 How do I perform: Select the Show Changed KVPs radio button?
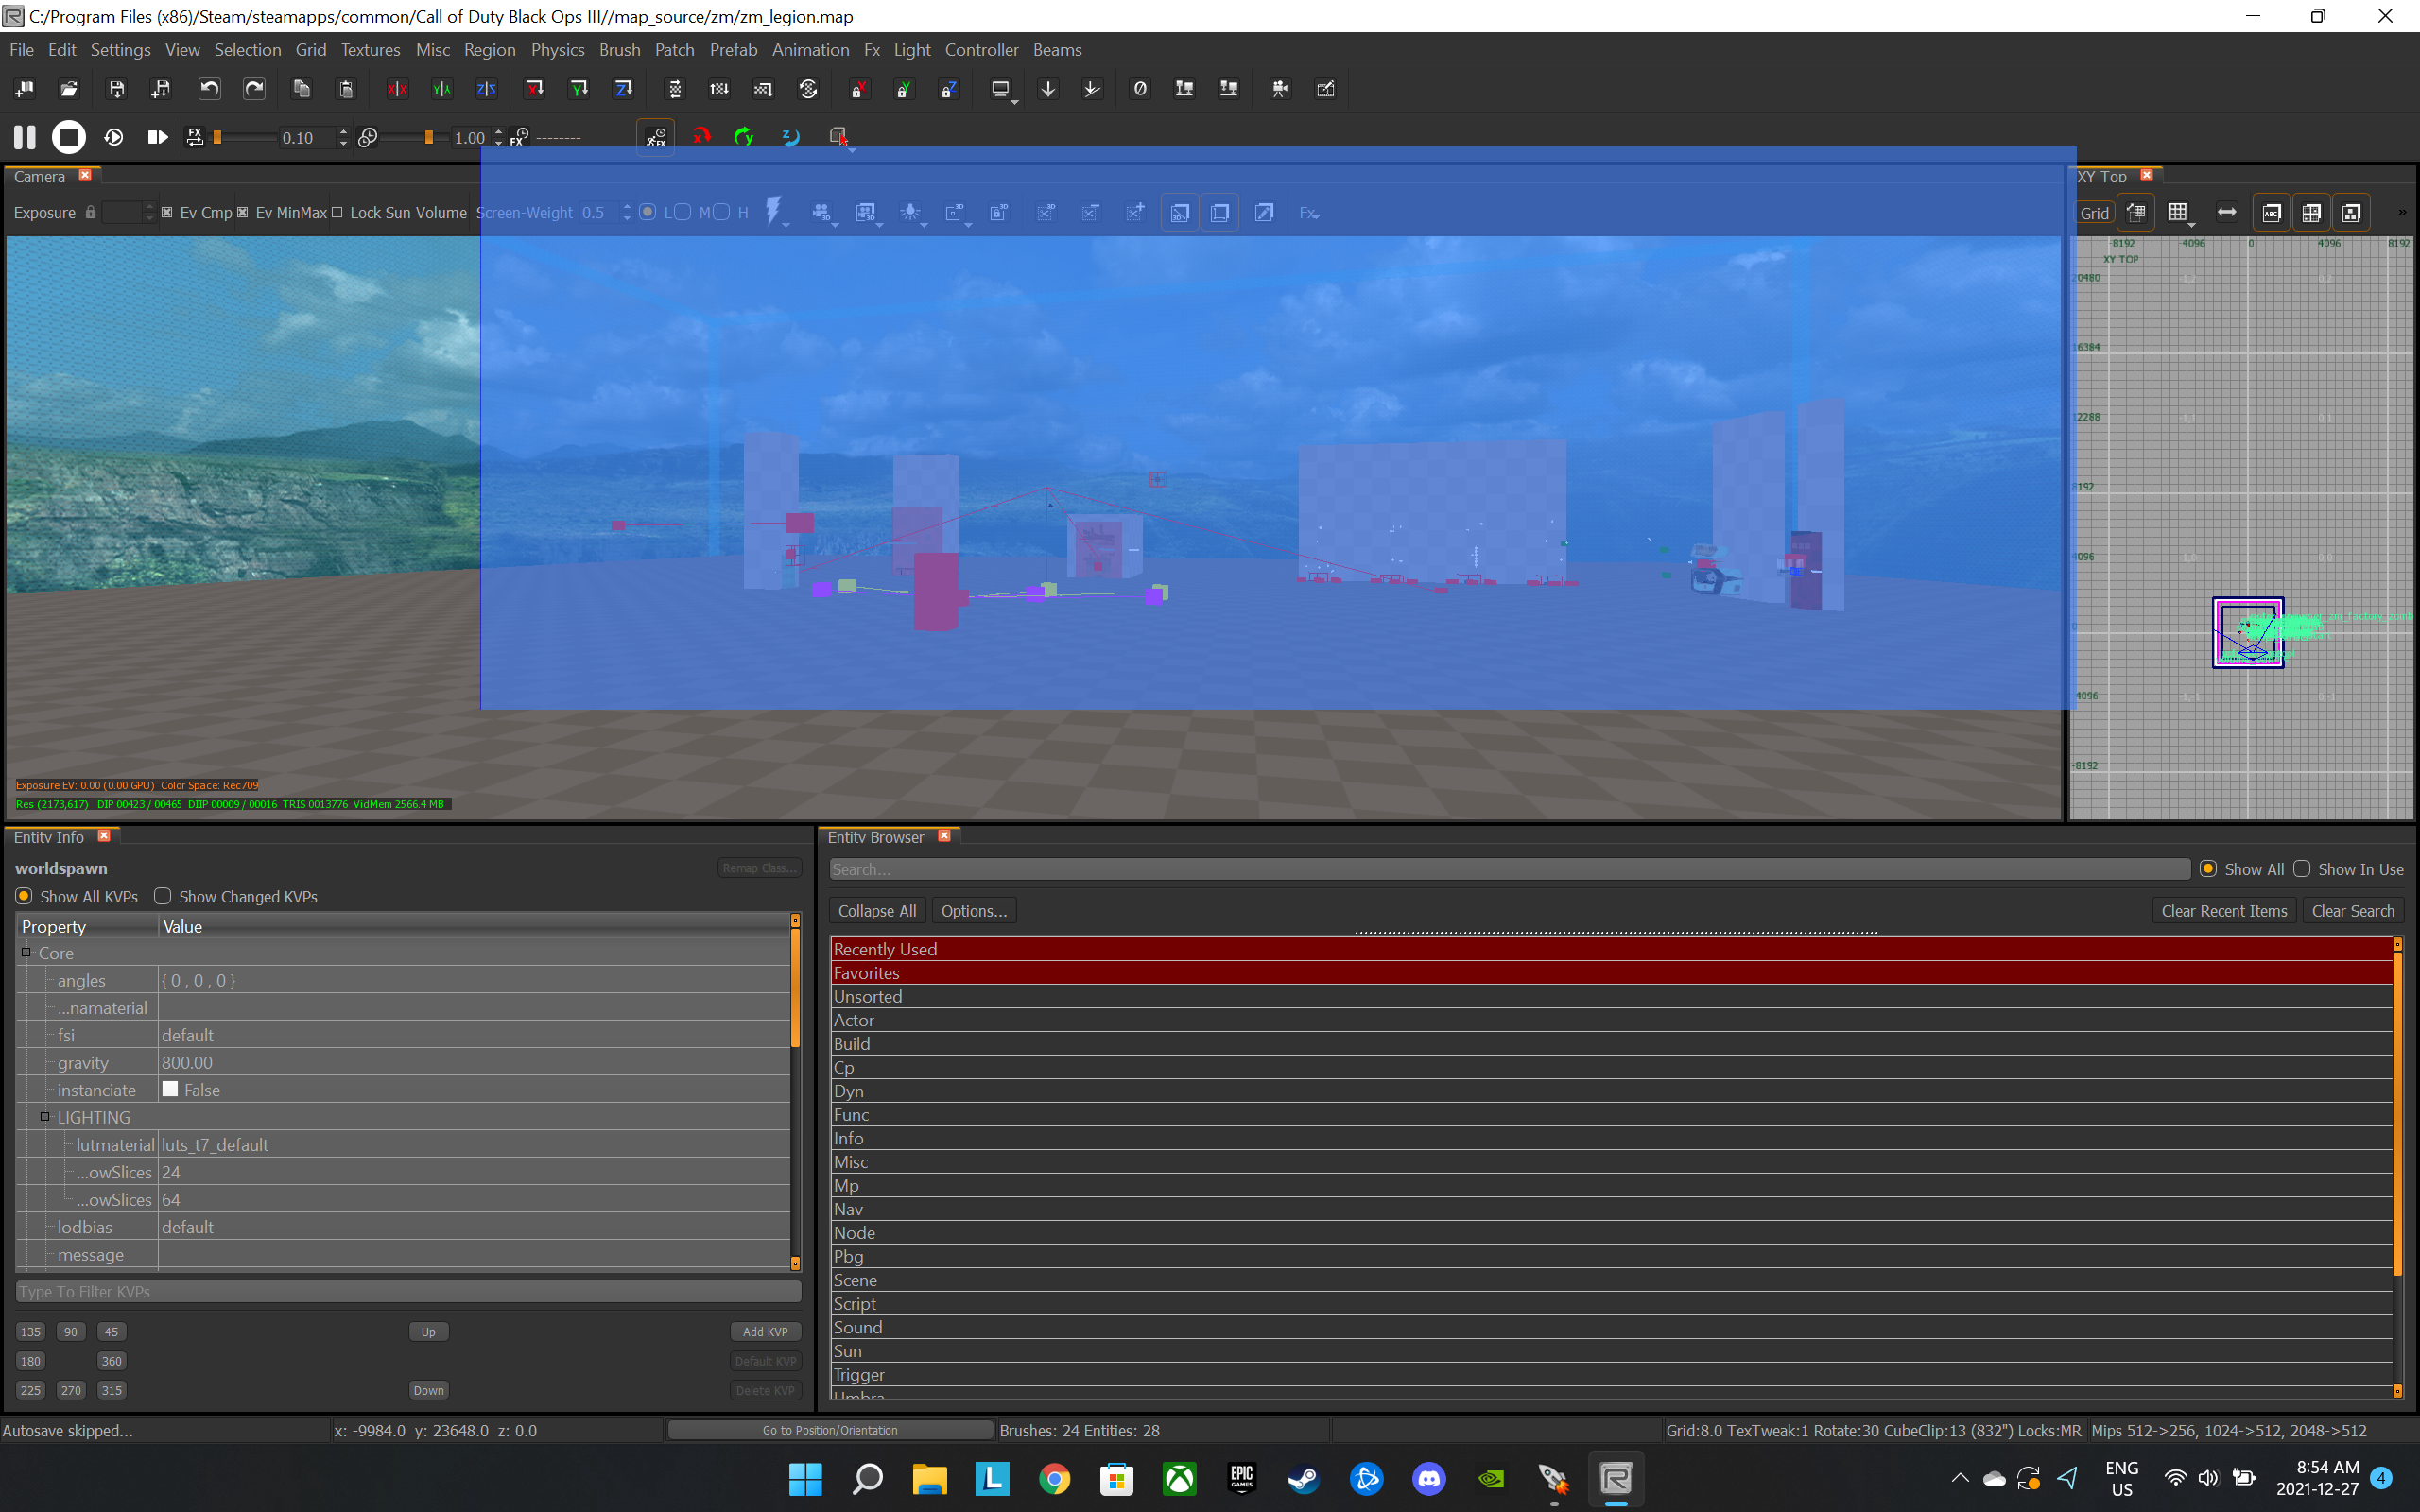(x=163, y=896)
